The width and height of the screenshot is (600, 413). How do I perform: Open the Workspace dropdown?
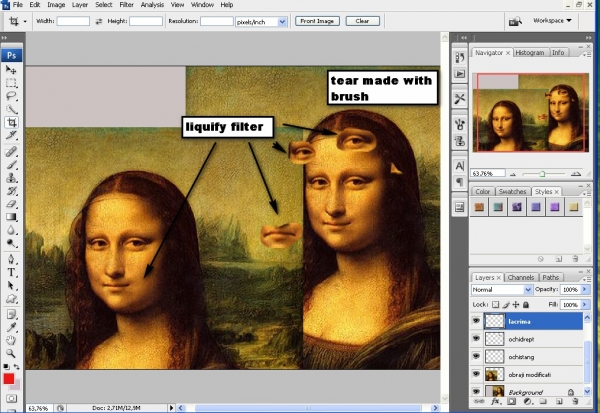[x=552, y=21]
